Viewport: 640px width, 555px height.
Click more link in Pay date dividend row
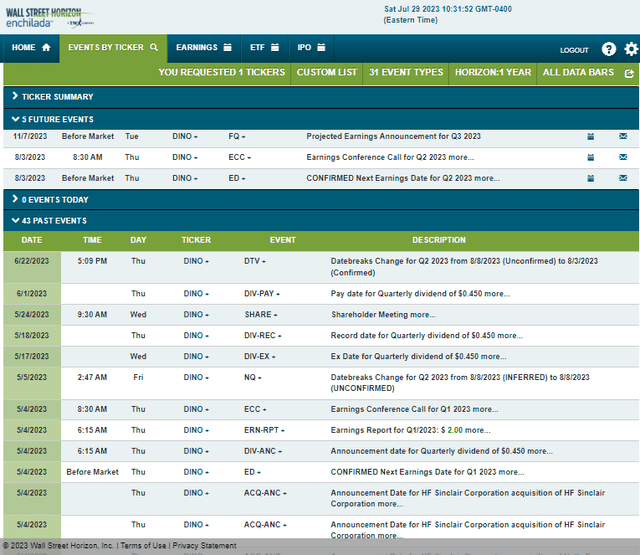click(x=497, y=294)
